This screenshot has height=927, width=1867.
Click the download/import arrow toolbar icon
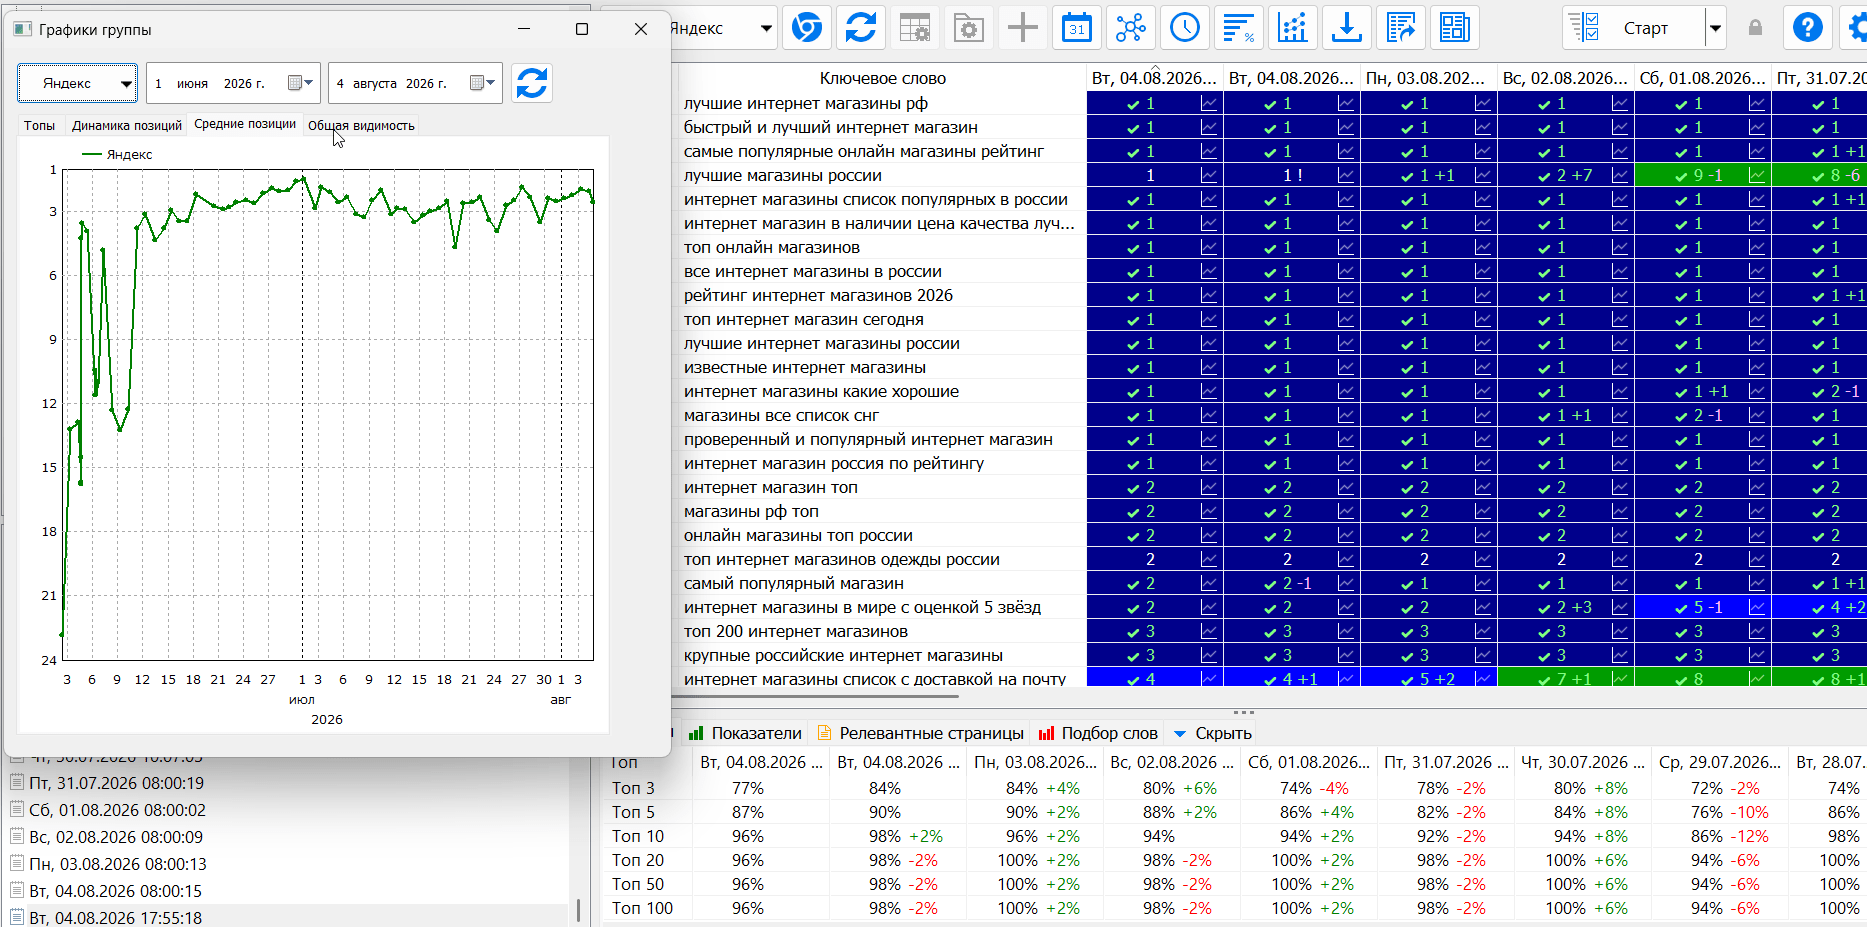click(x=1347, y=28)
